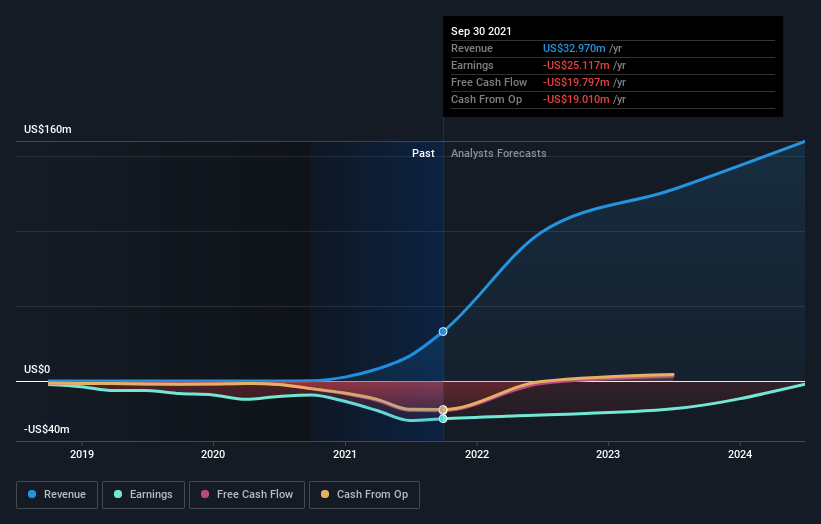This screenshot has height=524, width=821.
Task: Select the blue Revenue data point marker
Action: point(443,331)
